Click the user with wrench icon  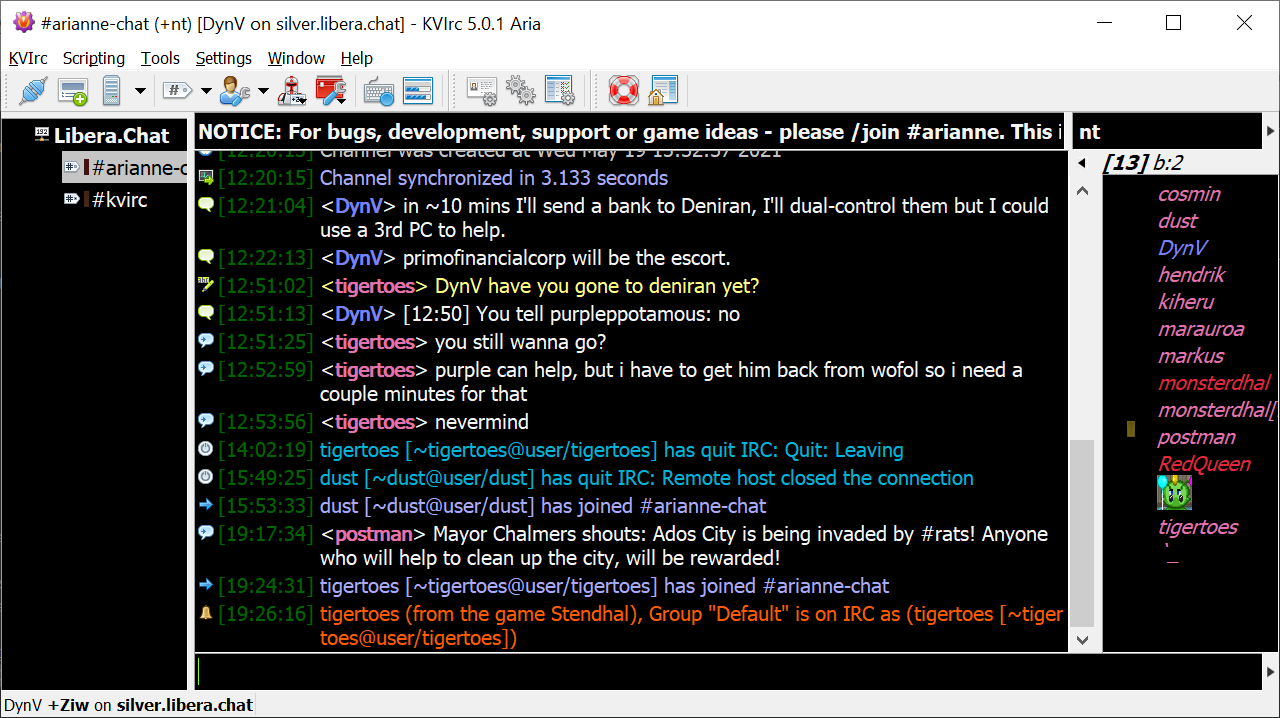pyautogui.click(x=234, y=91)
